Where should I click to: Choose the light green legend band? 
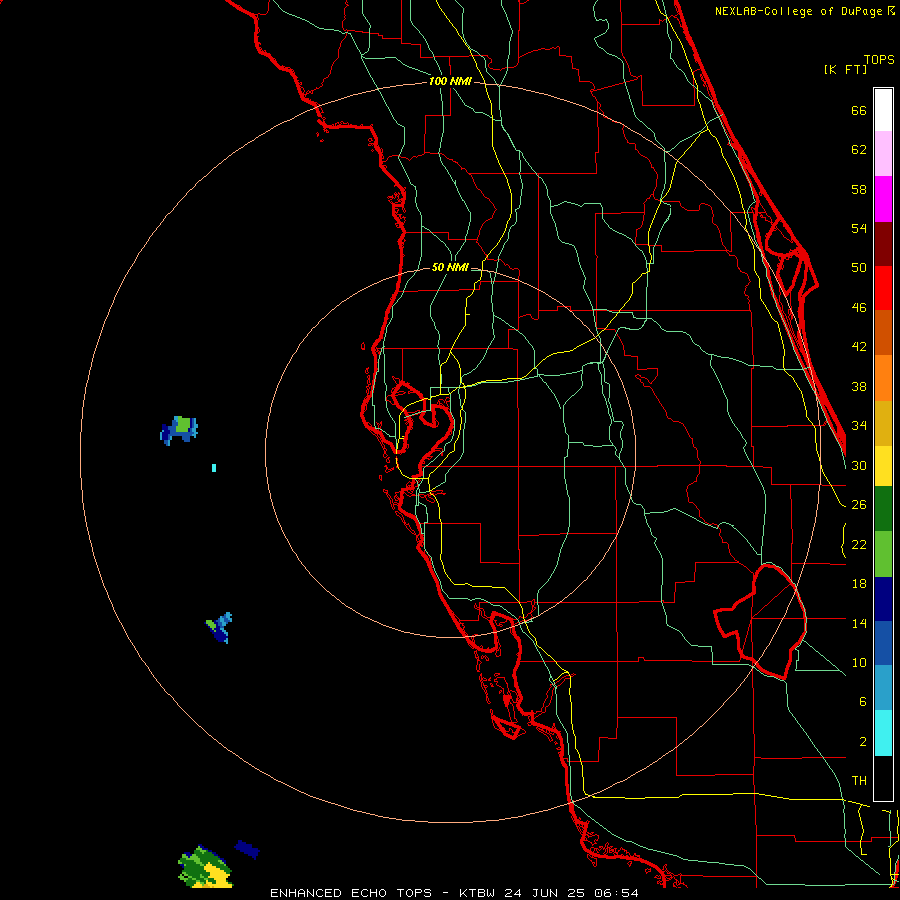(x=883, y=554)
